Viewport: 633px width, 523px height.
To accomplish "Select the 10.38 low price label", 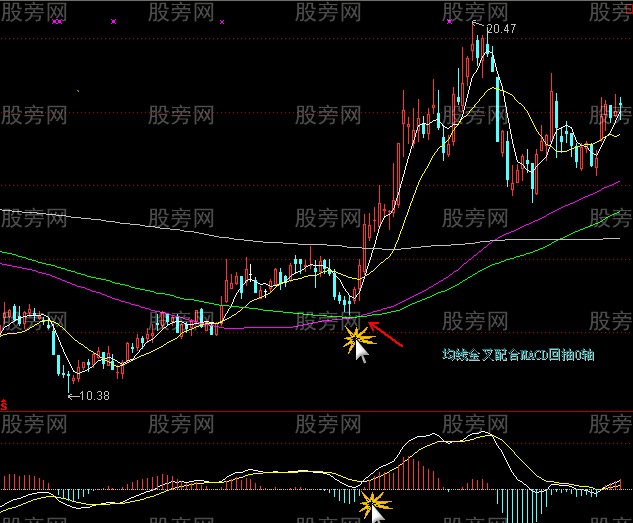I will point(90,395).
